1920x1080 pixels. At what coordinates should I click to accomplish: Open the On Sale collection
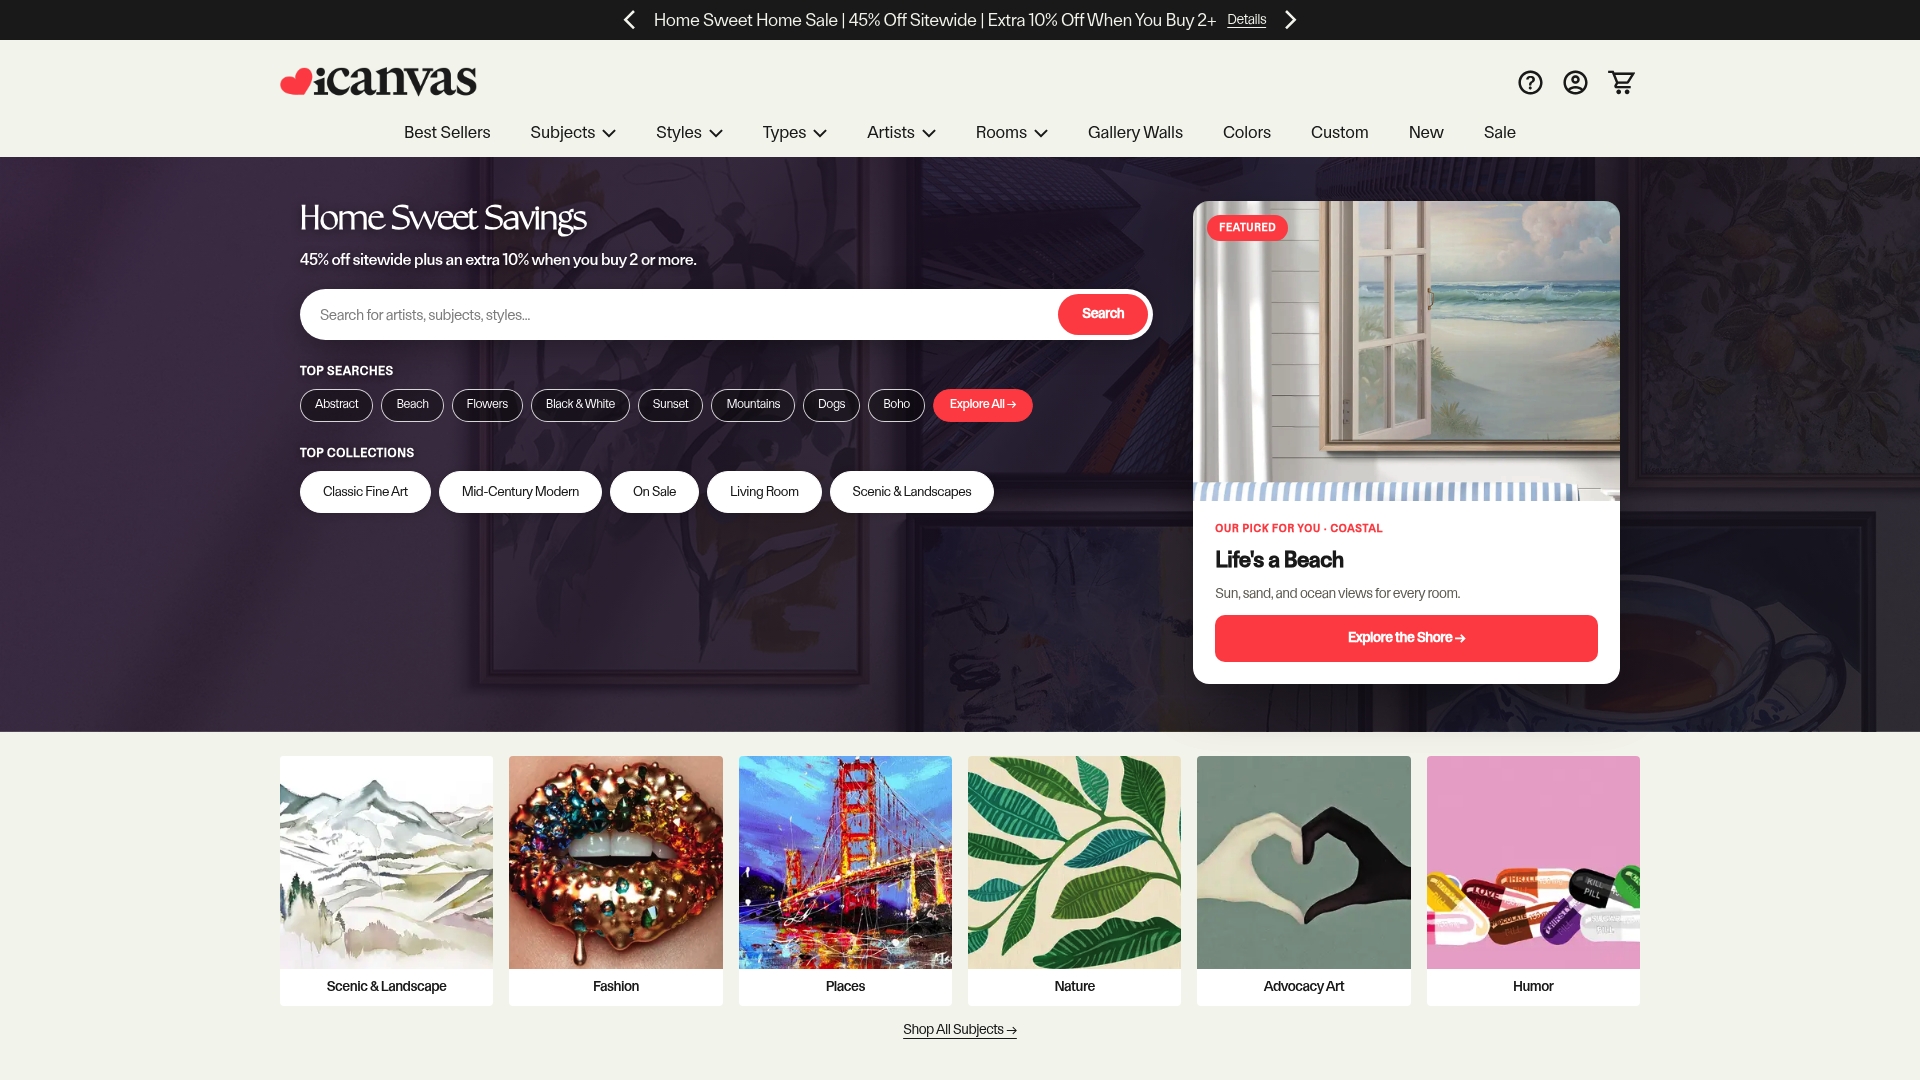(654, 492)
